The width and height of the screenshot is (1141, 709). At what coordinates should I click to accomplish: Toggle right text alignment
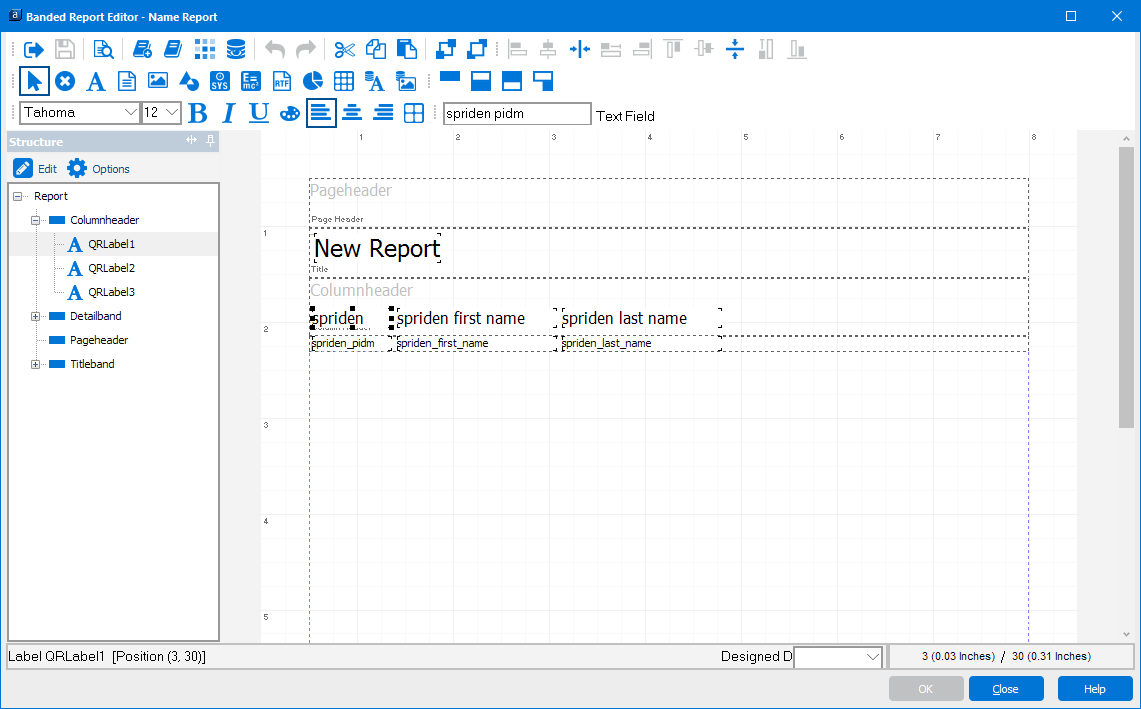[x=383, y=113]
